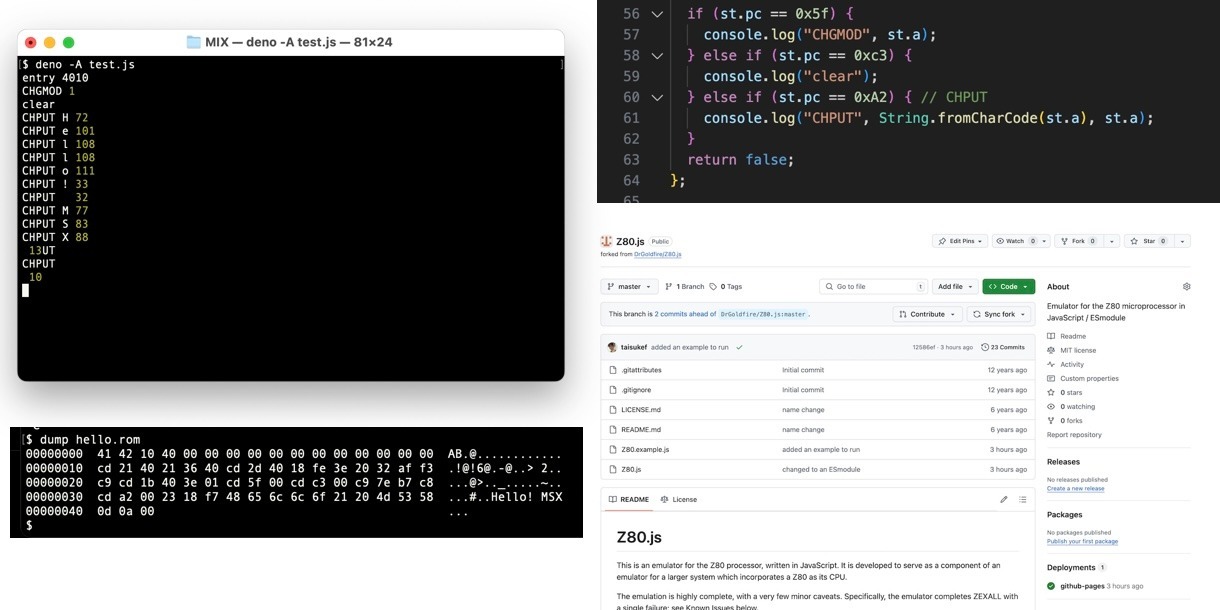
Task: Open the 2 commits ahead link
Action: [x=685, y=314]
